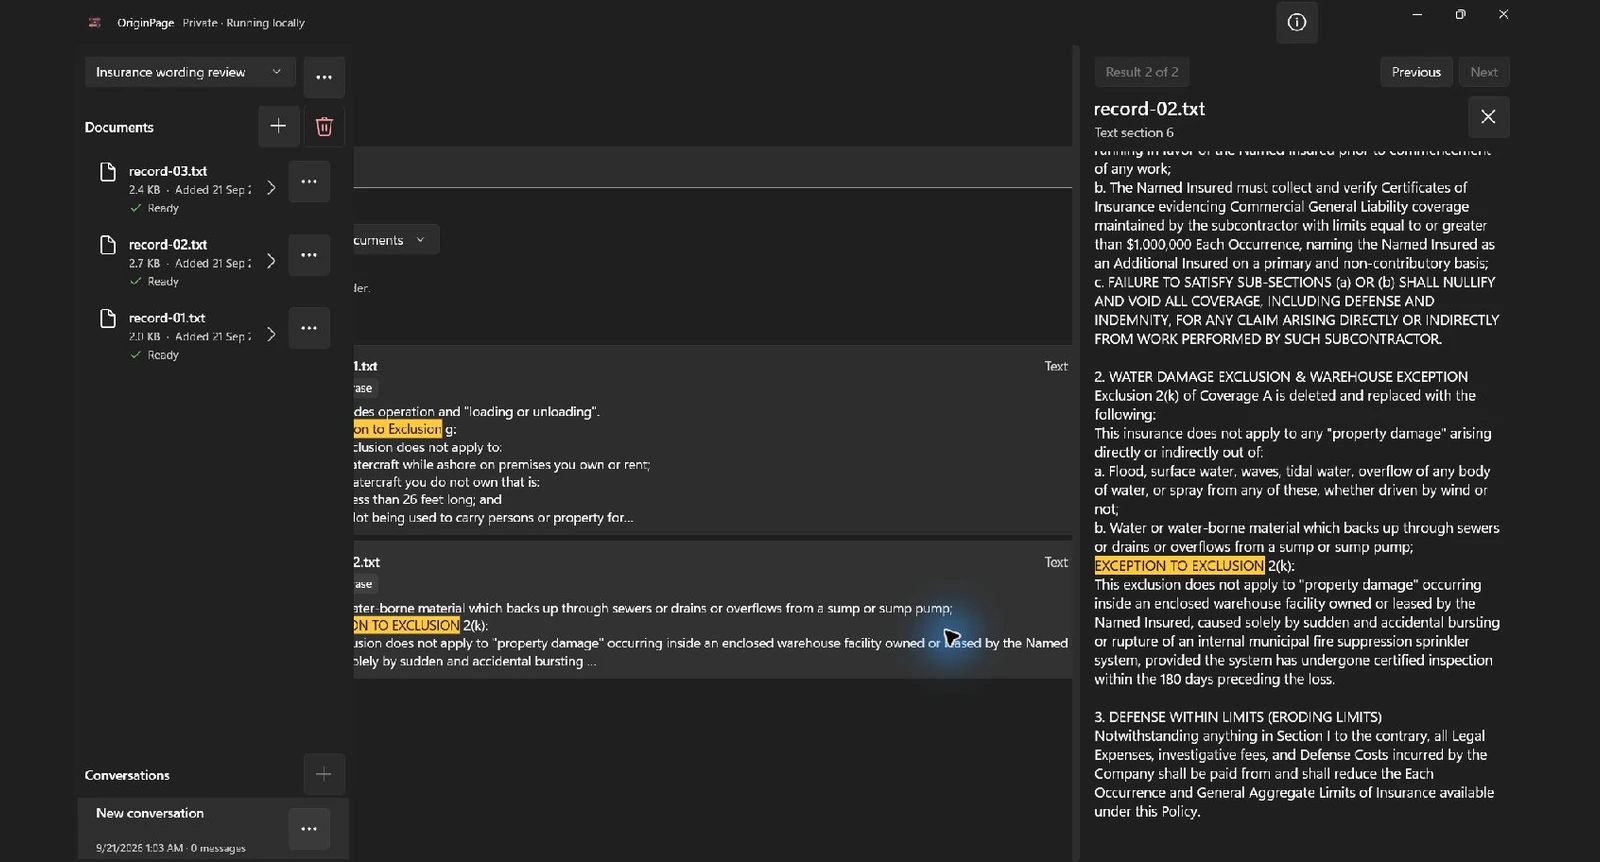Expand record-02.txt with its chevron
The image size is (1600, 862).
tap(271, 261)
